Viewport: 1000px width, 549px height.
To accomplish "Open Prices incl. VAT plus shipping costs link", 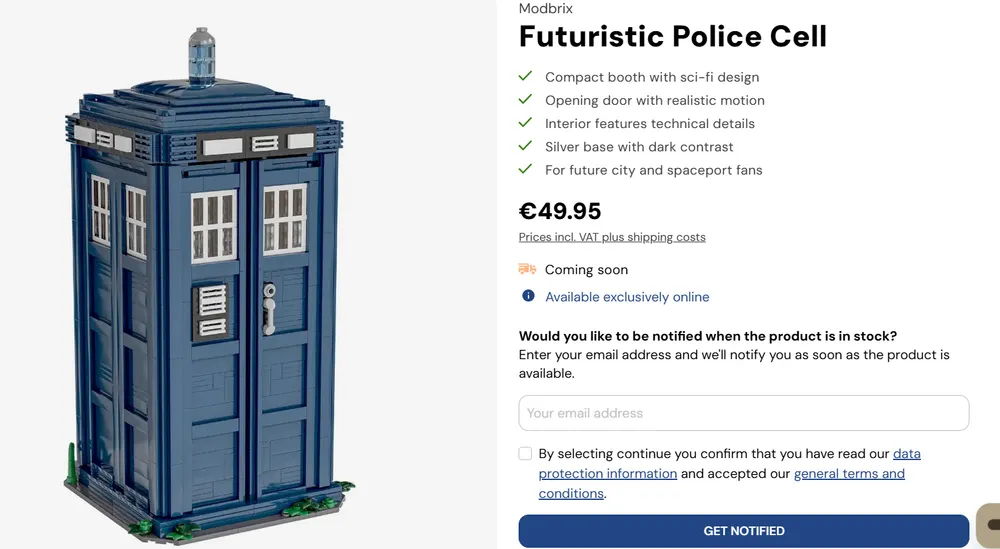I will point(612,237).
